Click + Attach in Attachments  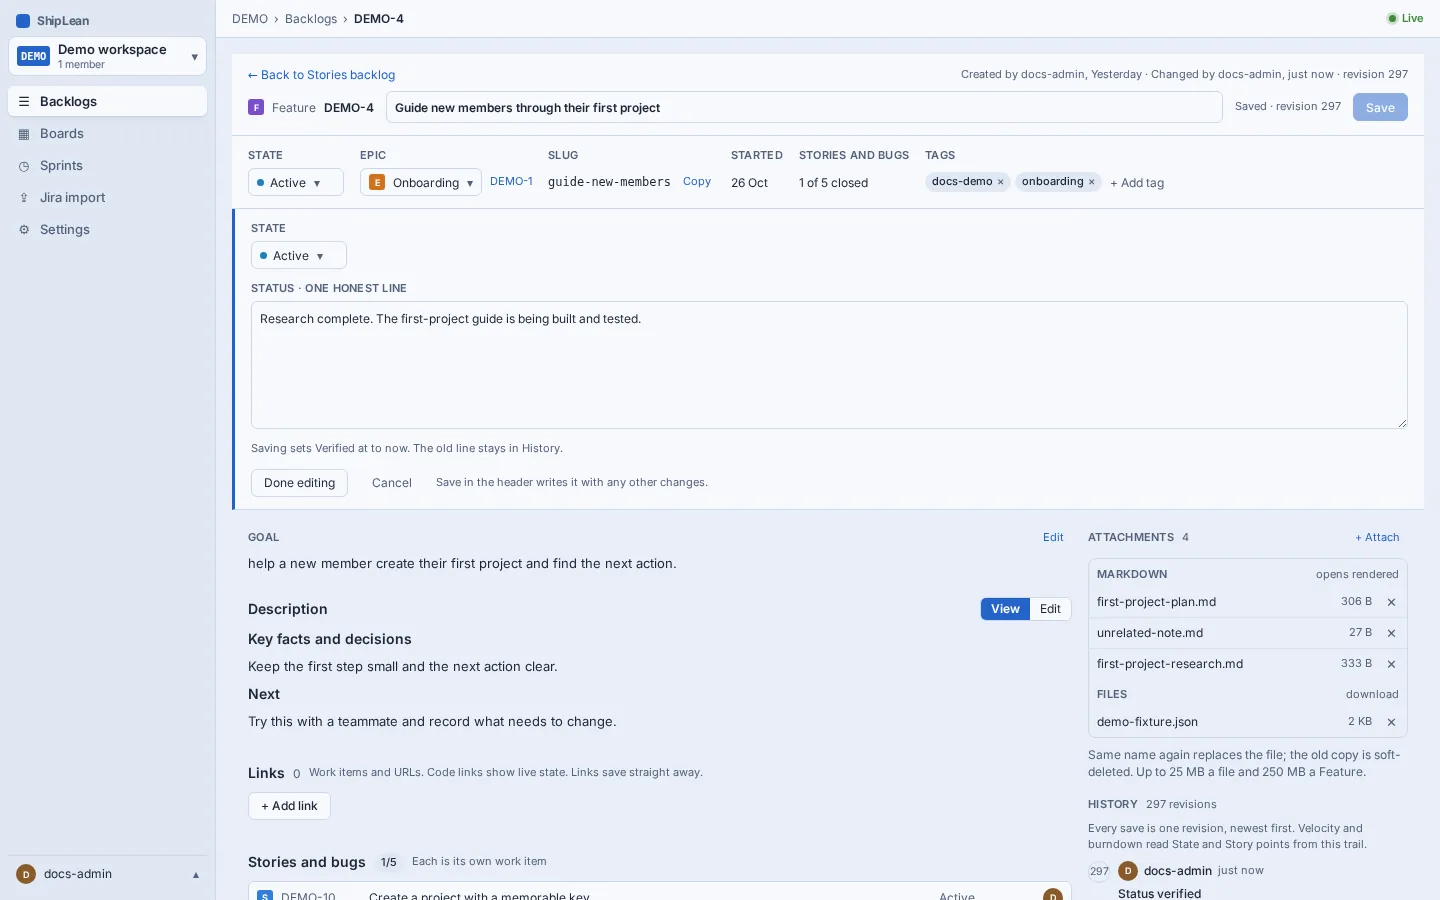(x=1377, y=537)
